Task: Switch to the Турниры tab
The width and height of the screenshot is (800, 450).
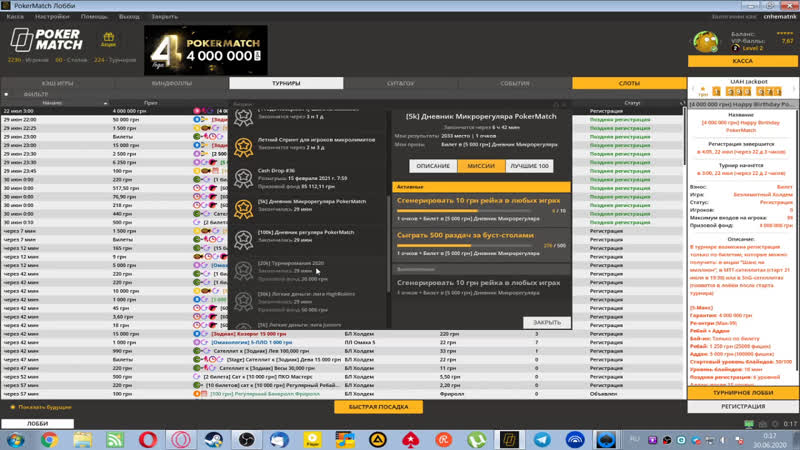Action: [286, 83]
